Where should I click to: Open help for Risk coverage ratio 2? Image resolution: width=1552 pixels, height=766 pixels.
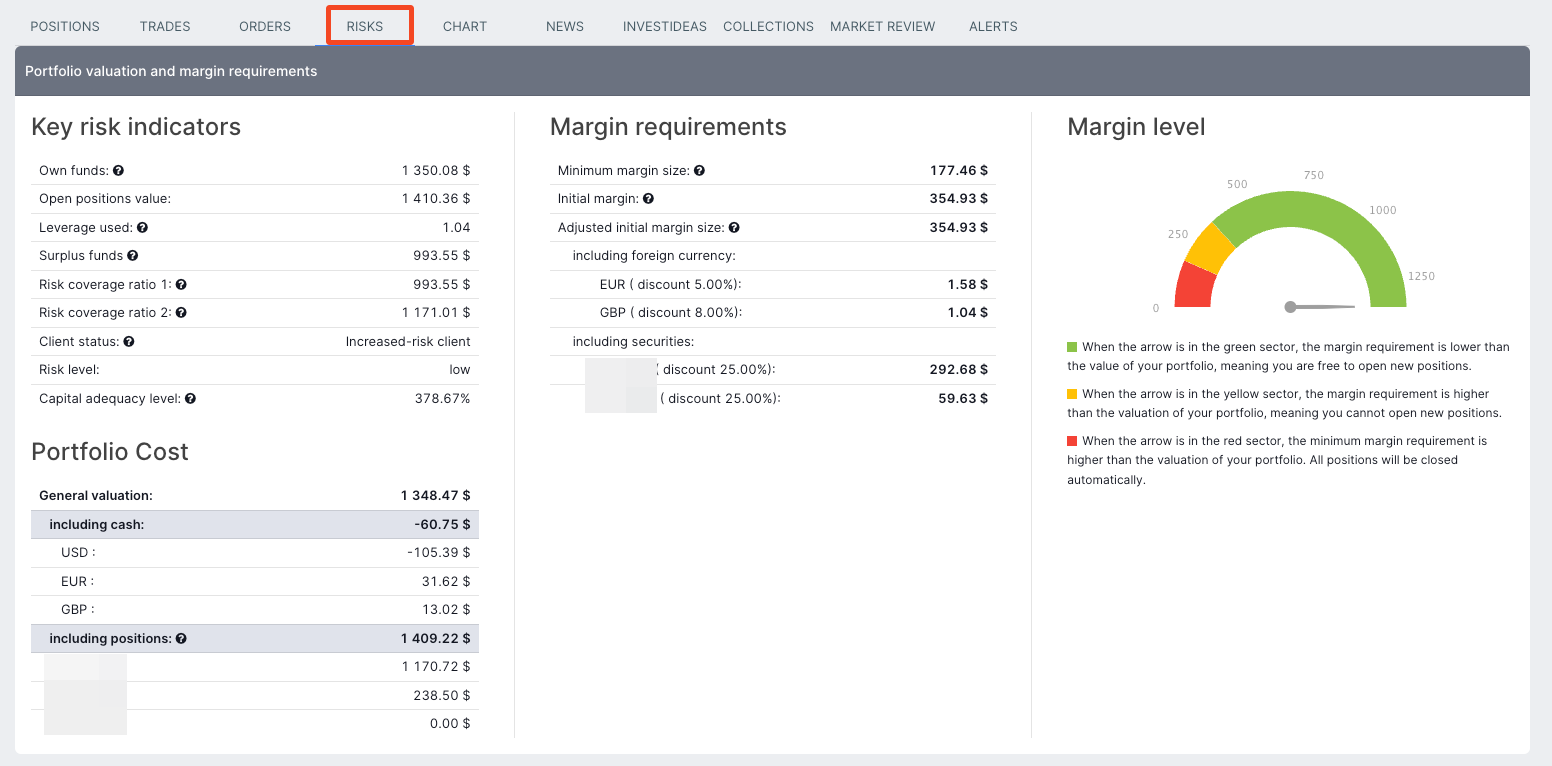tap(181, 313)
